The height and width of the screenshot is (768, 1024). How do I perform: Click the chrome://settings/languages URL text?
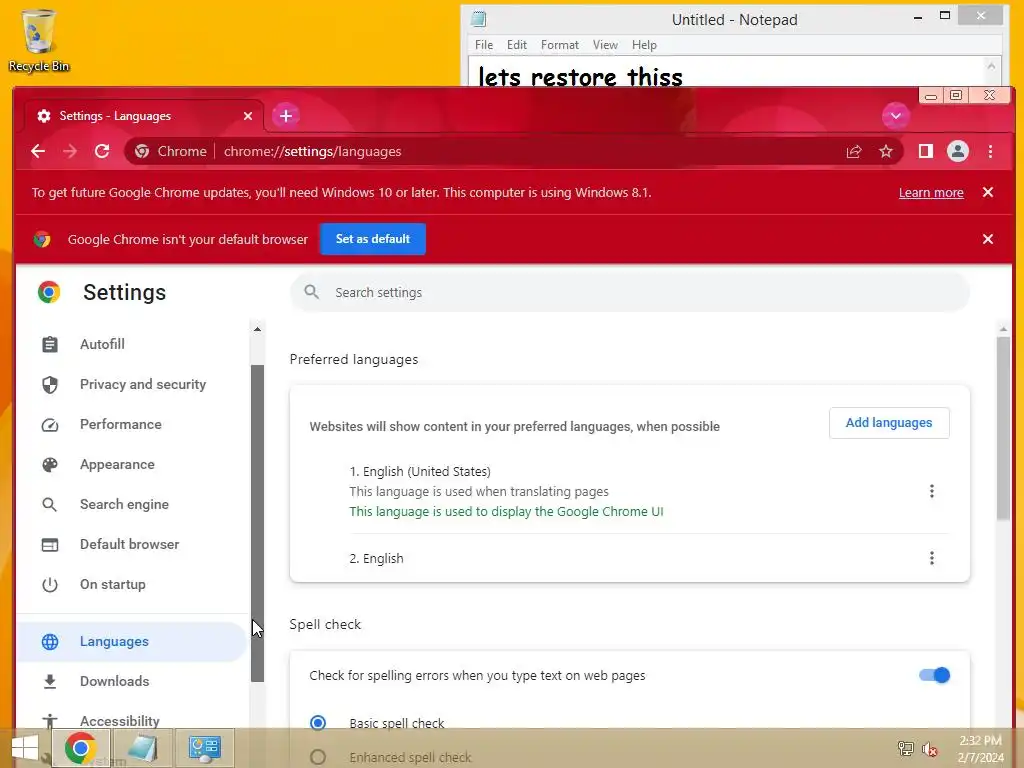pos(312,152)
